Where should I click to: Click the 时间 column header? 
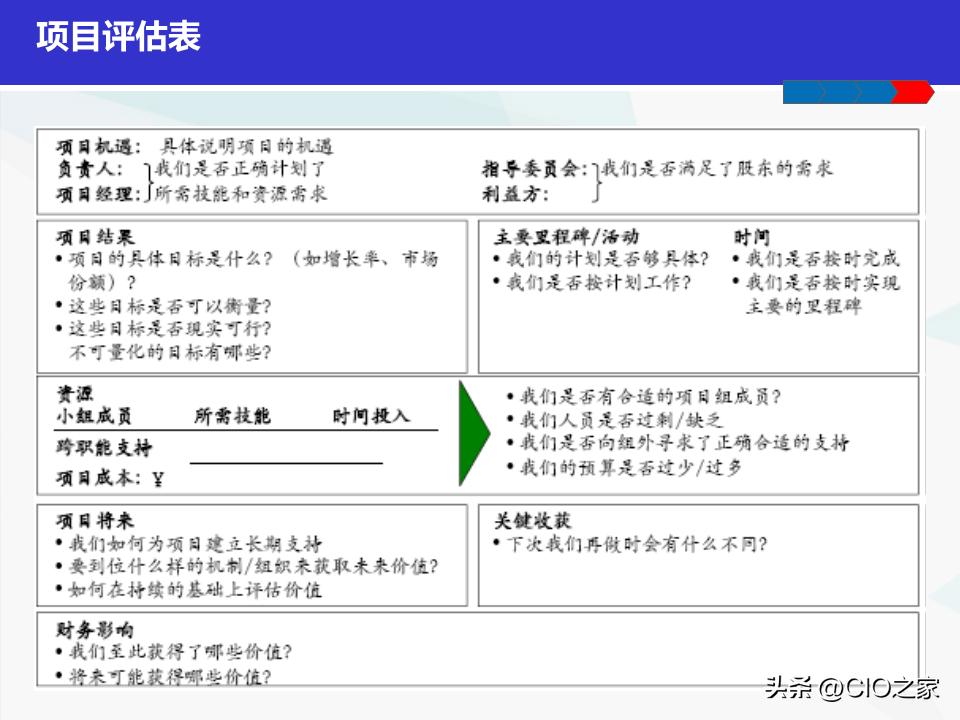[752, 235]
